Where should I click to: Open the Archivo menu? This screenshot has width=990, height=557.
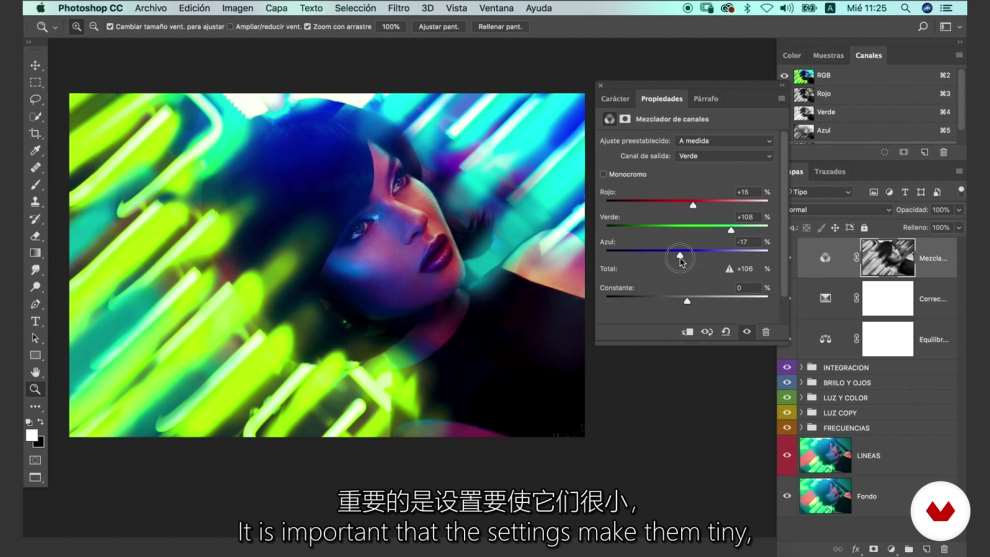(x=150, y=8)
